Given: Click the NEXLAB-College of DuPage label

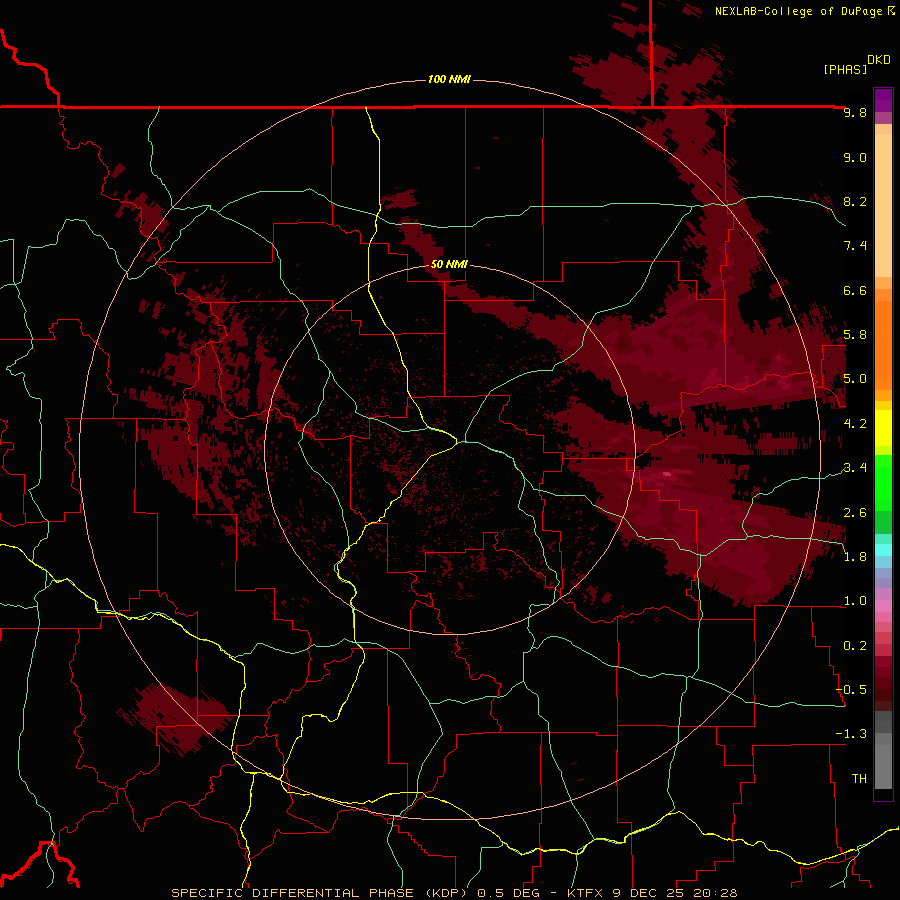Looking at the screenshot, I should click(x=799, y=11).
